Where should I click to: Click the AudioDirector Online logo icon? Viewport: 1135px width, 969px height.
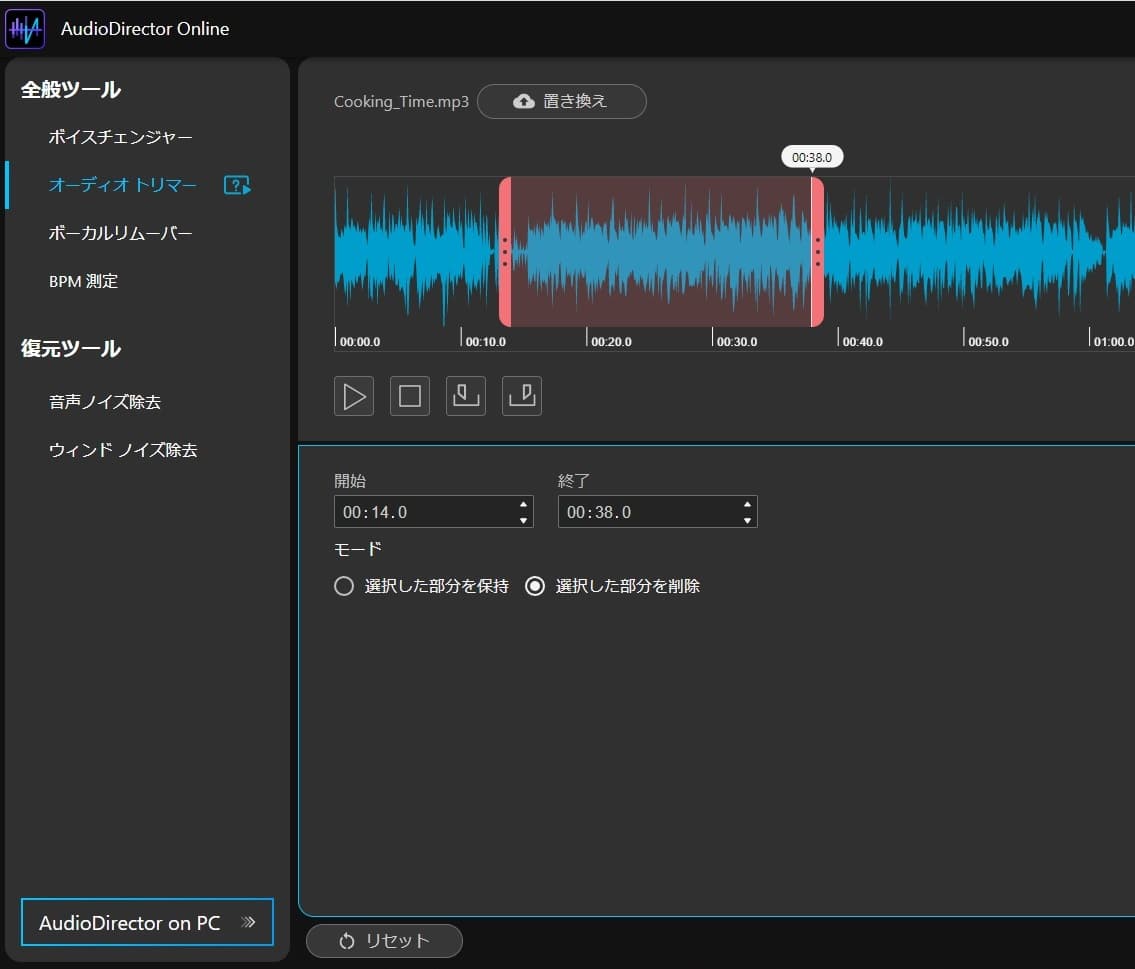pos(25,29)
